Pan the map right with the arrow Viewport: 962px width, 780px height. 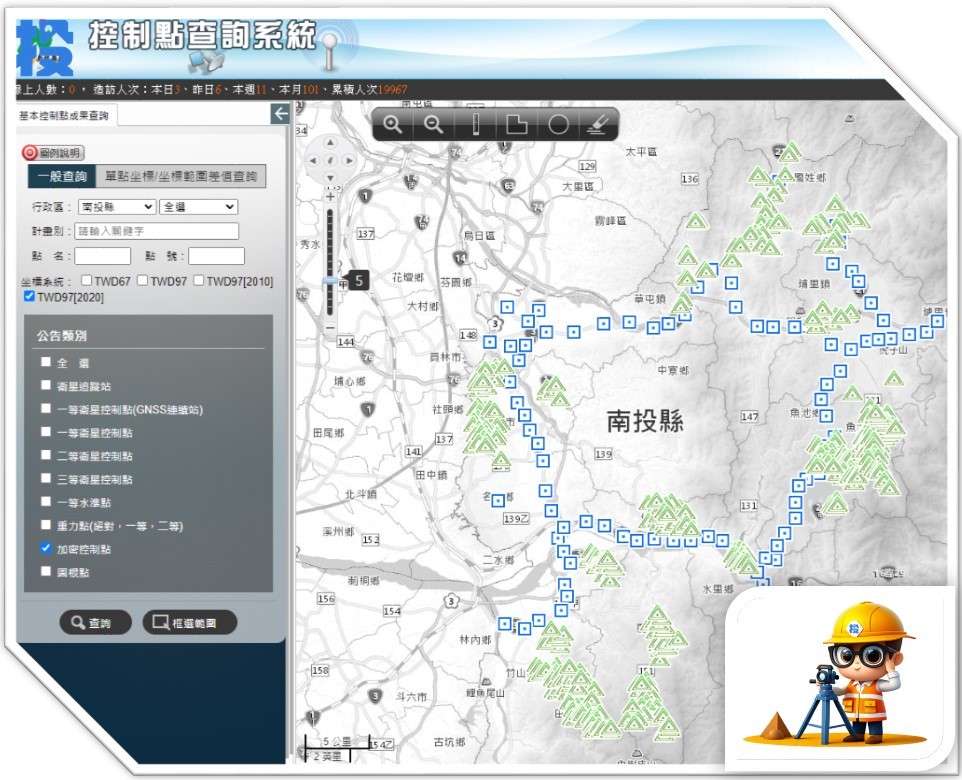pyautogui.click(x=348, y=161)
